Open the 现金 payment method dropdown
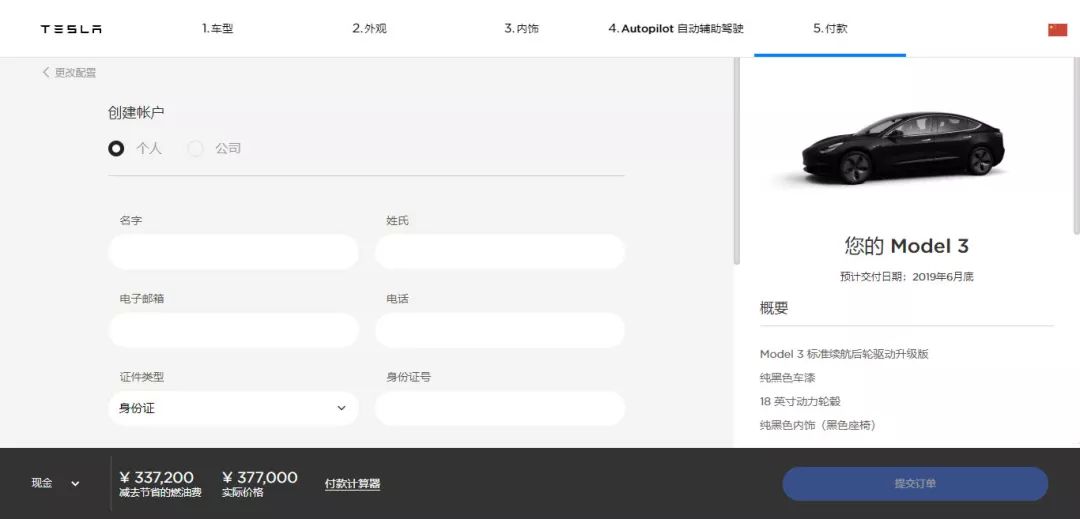1080x519 pixels. pyautogui.click(x=55, y=483)
